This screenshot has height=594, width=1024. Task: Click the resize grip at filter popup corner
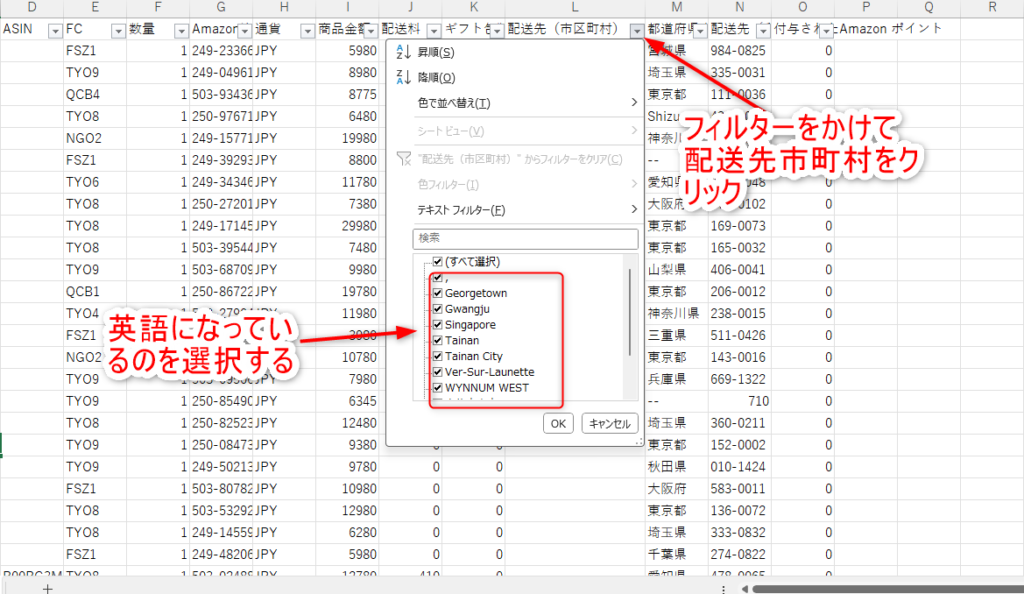pos(636,440)
